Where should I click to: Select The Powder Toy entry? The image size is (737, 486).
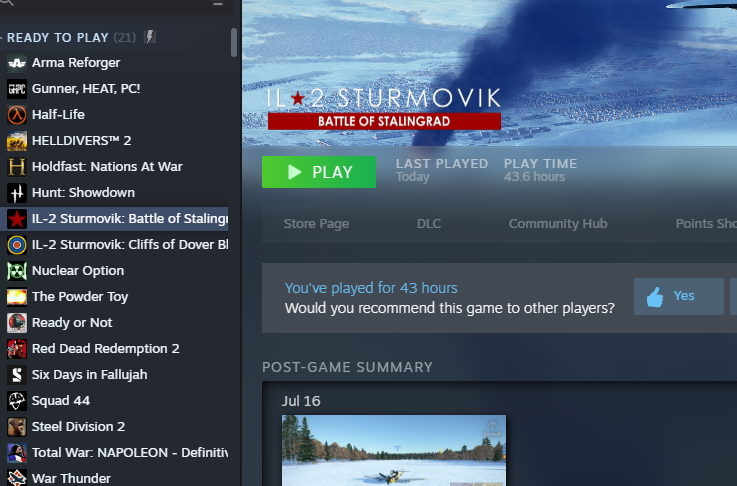(114, 297)
